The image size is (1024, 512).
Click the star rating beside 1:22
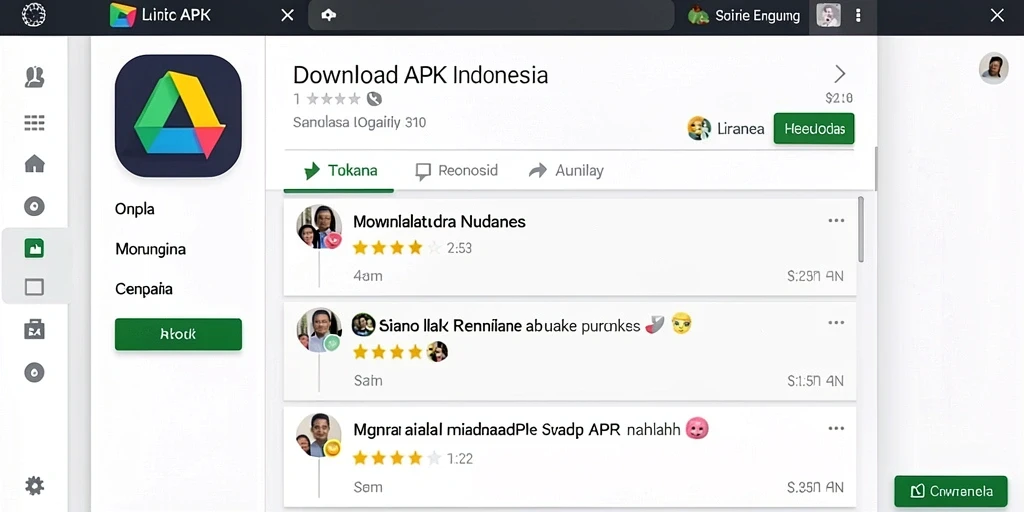click(x=396, y=458)
